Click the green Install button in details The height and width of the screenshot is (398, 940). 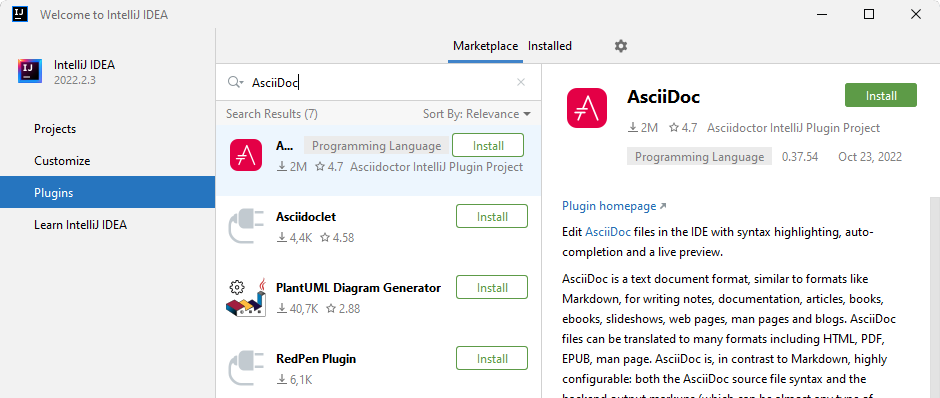pyautogui.click(x=881, y=95)
